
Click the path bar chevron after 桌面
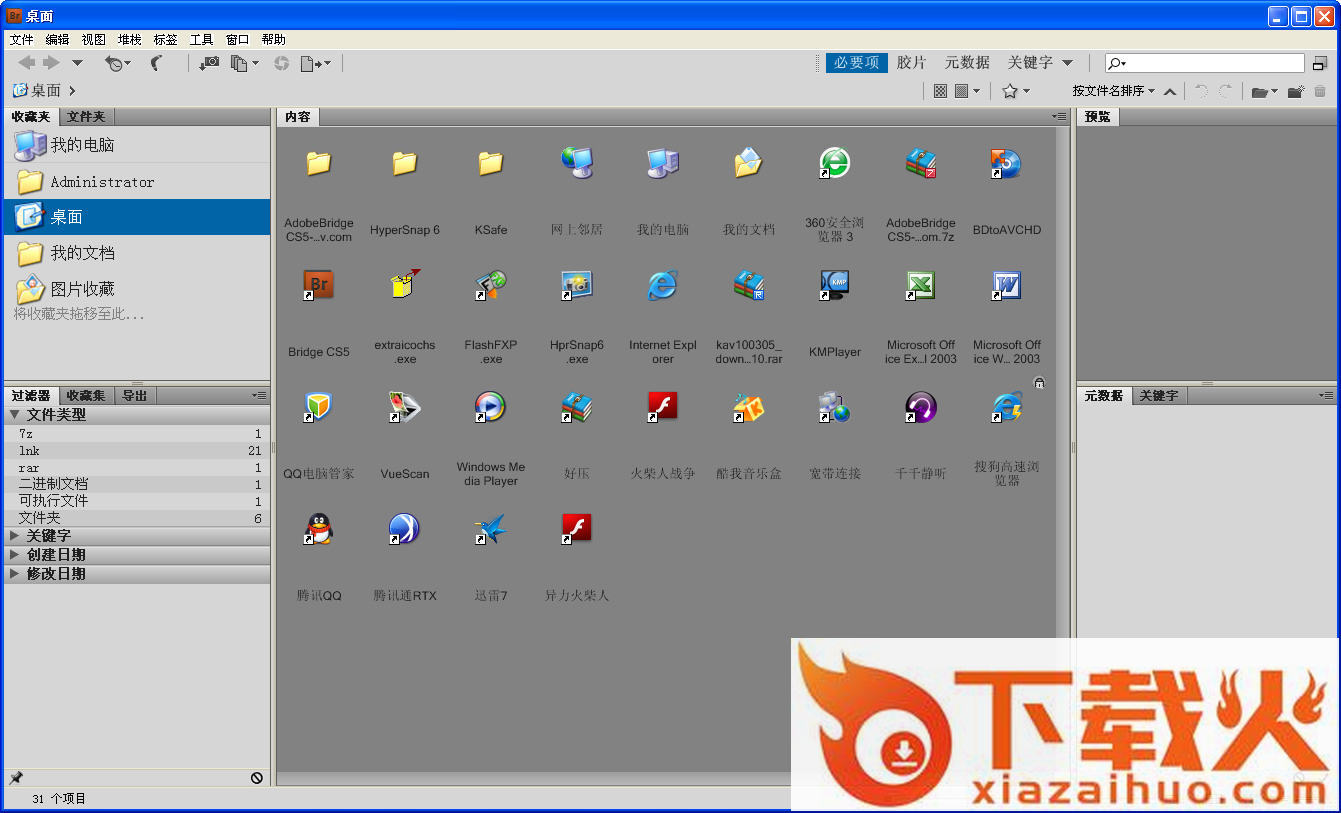tap(73, 91)
